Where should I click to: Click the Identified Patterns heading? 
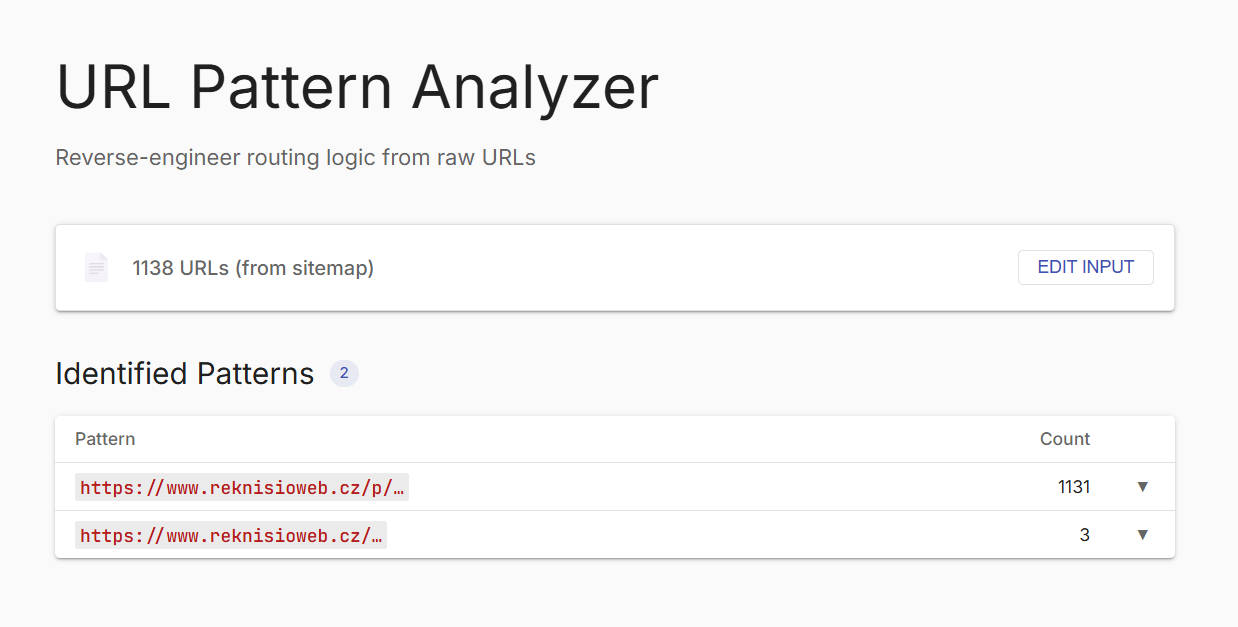pyautogui.click(x=184, y=373)
